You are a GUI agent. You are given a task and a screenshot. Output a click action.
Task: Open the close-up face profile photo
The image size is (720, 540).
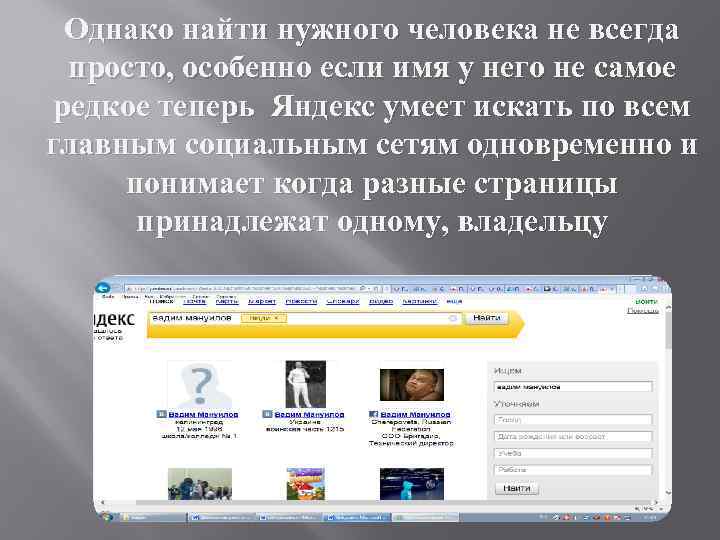pyautogui.click(x=411, y=385)
